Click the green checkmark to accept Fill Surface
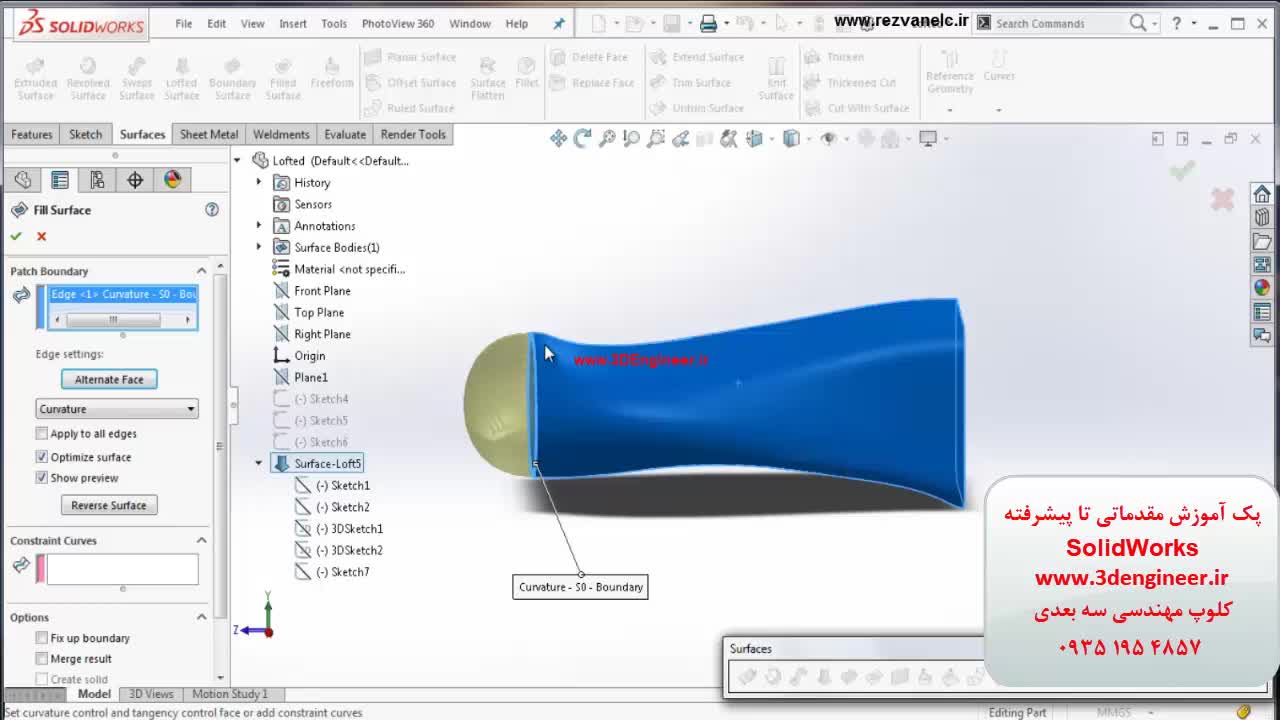 click(16, 236)
